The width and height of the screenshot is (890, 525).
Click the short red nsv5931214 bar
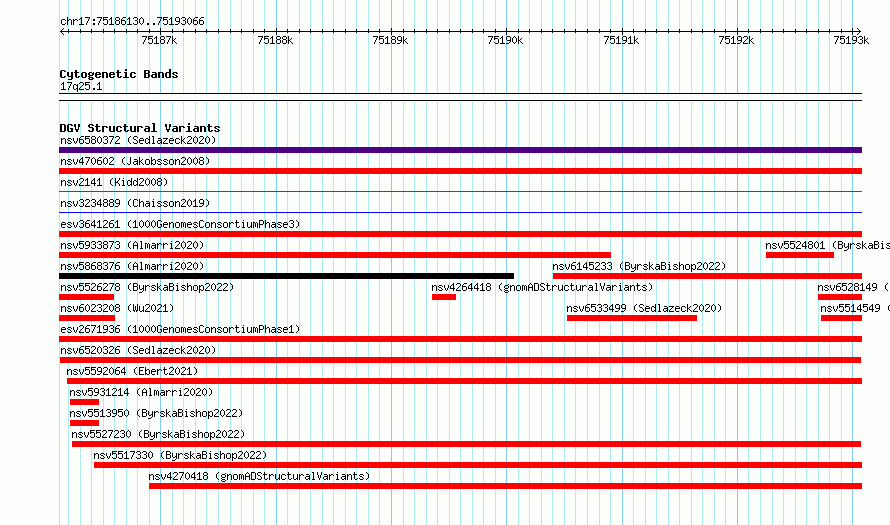tap(85, 402)
